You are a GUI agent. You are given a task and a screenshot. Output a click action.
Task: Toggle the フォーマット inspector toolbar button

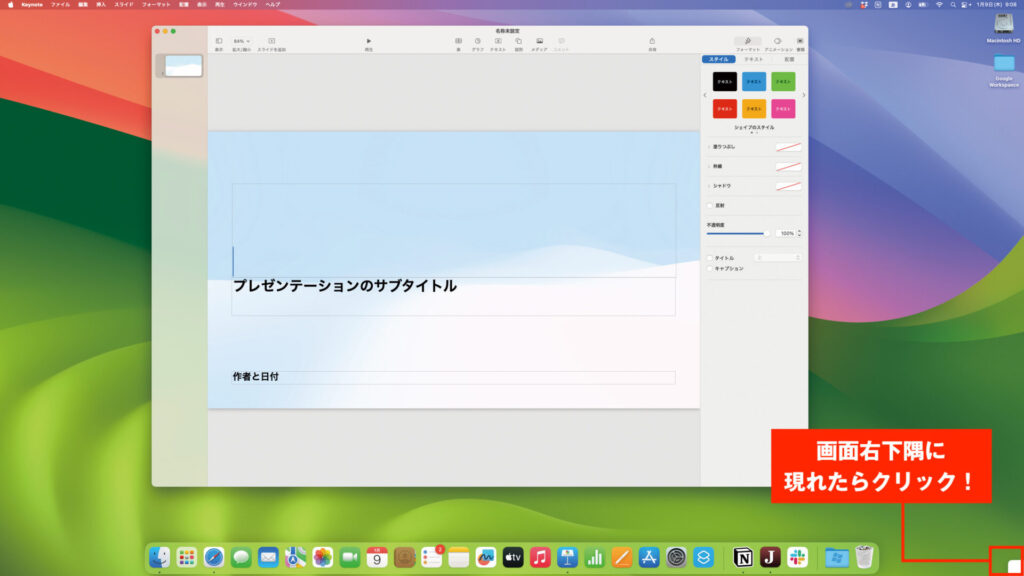click(x=748, y=44)
